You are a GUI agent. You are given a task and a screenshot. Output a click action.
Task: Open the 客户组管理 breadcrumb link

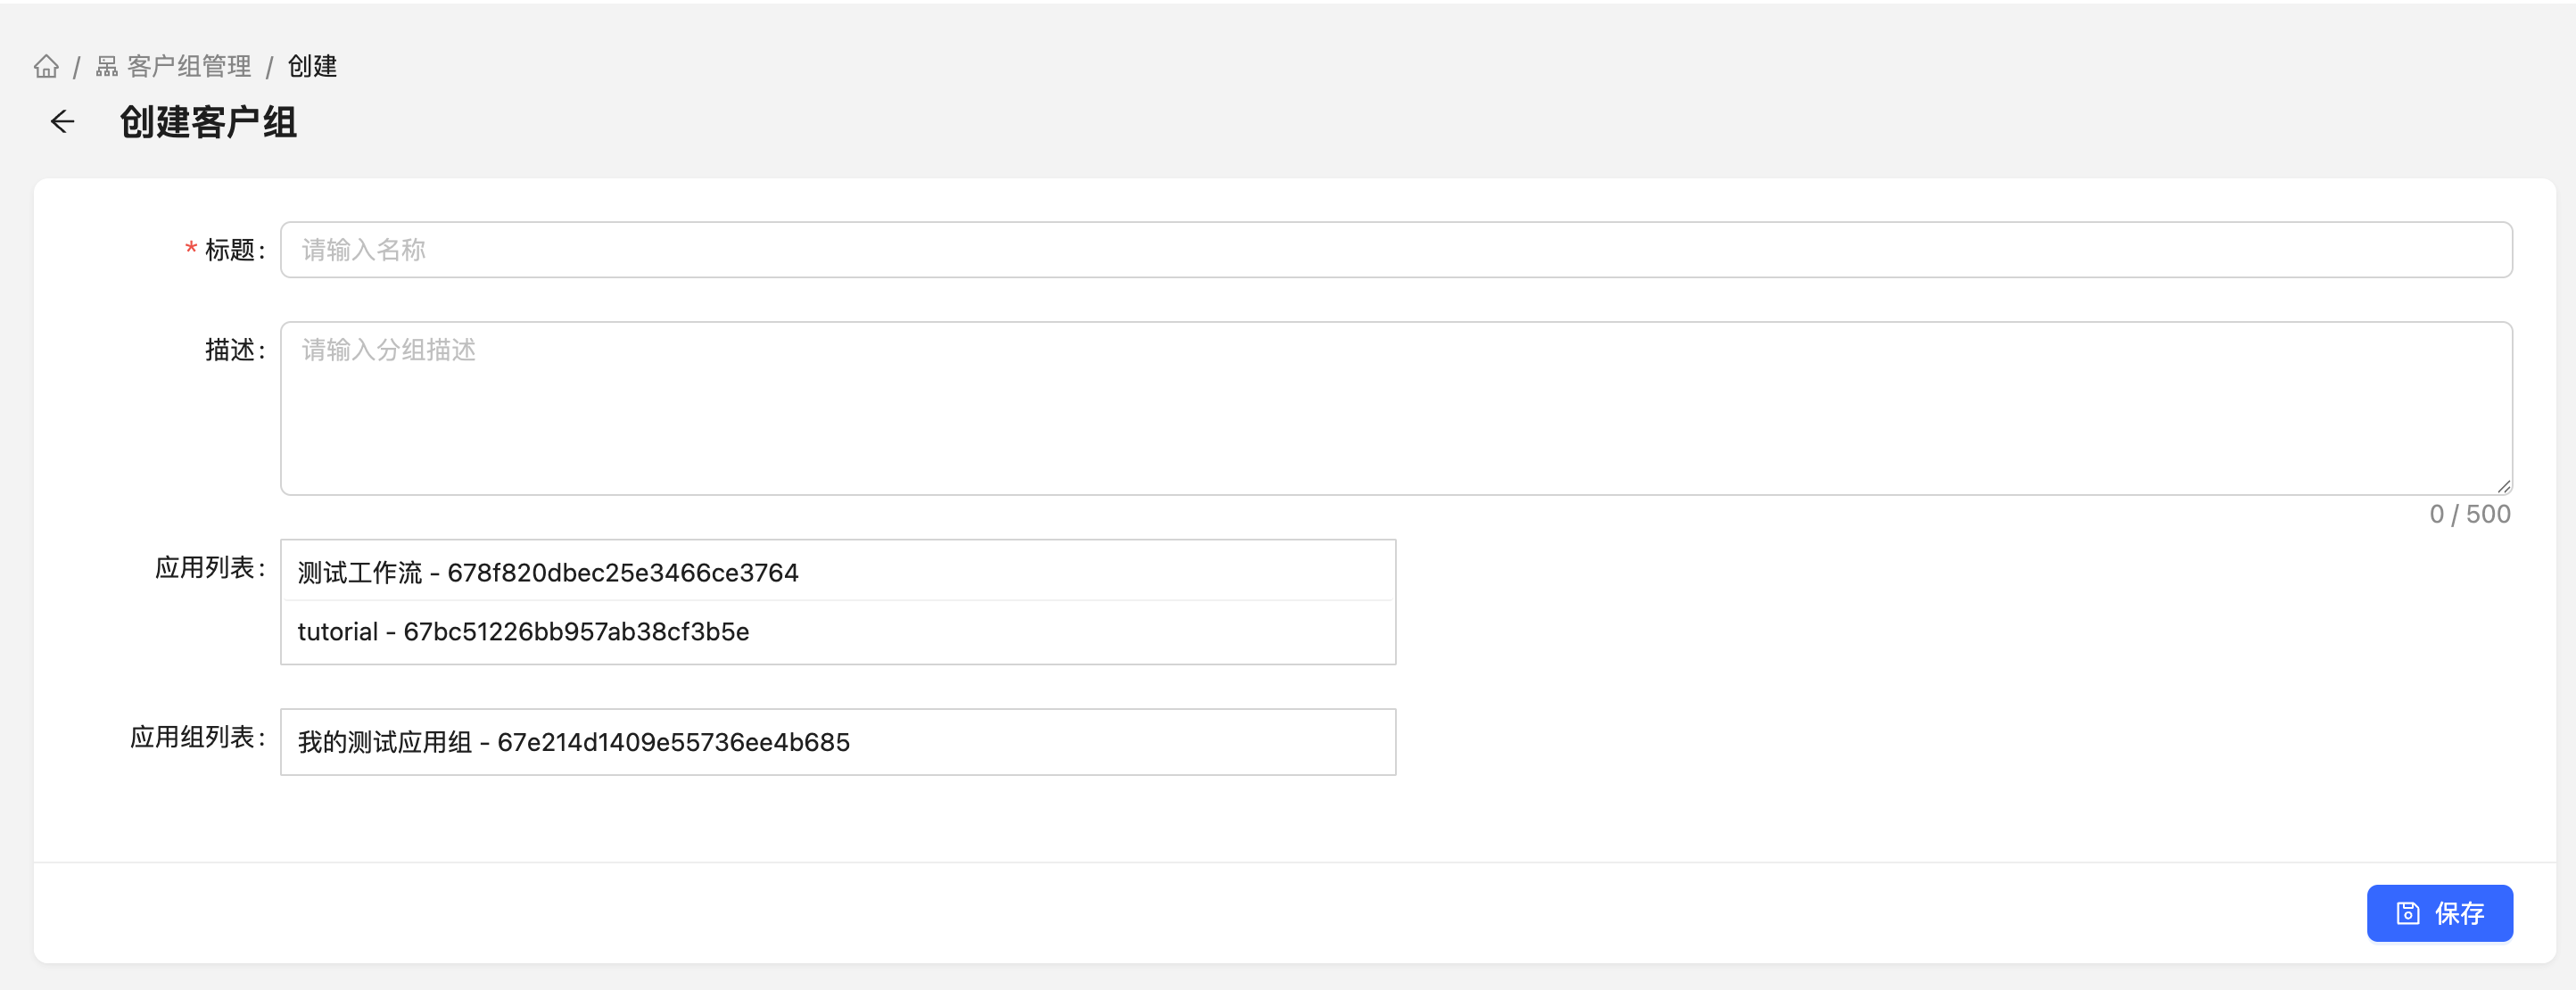coord(189,66)
